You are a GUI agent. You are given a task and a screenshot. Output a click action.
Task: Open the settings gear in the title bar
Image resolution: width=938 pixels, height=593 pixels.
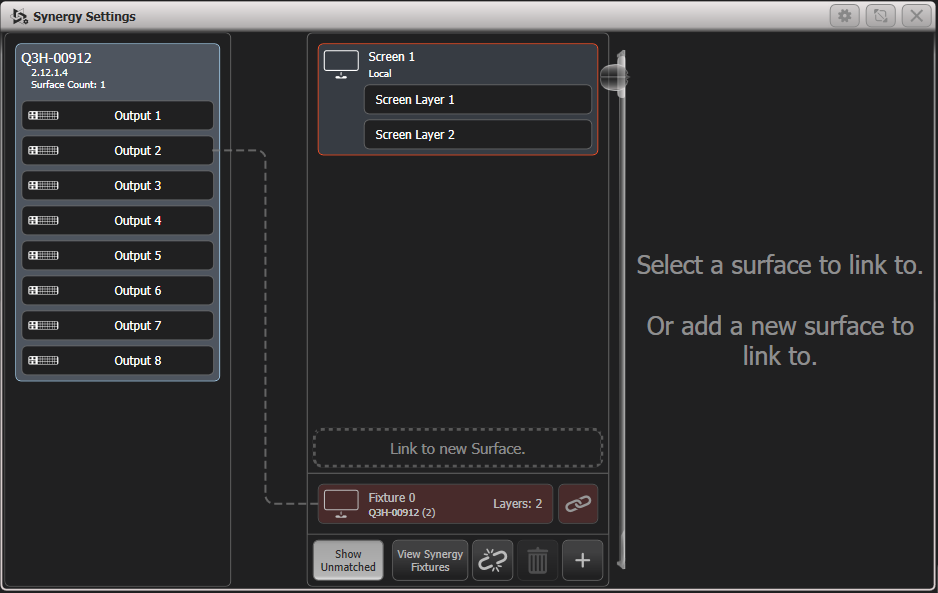[x=845, y=16]
